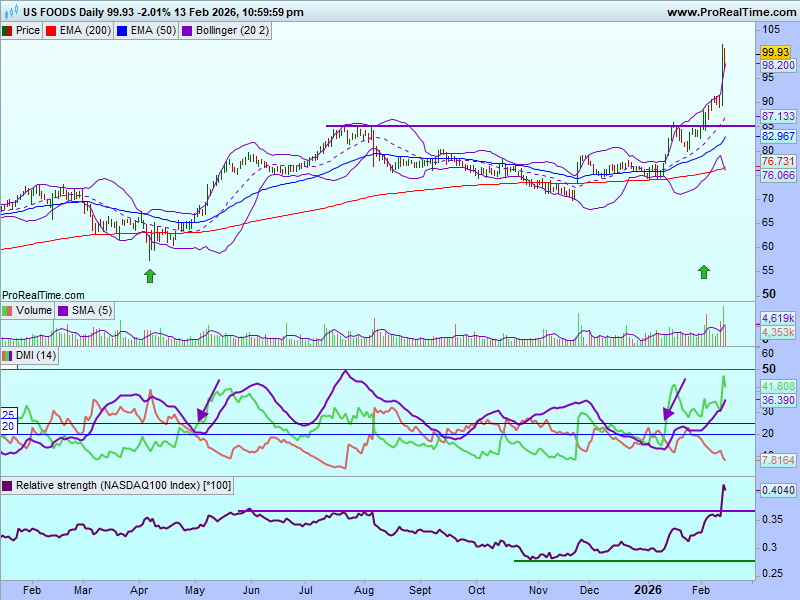Click the green up arrow marker in February 2026

704,271
